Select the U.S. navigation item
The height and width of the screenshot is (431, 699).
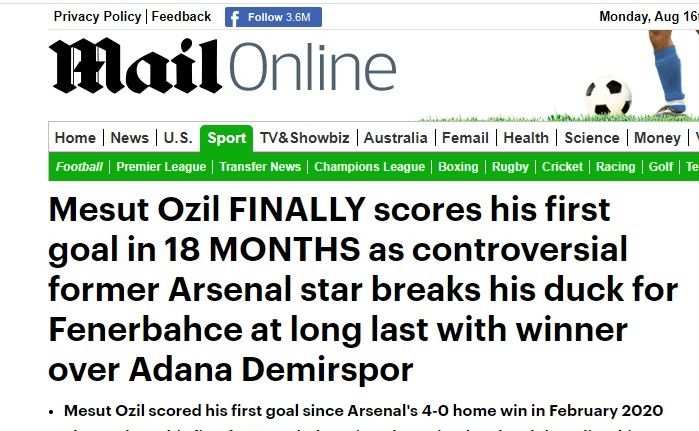point(177,138)
